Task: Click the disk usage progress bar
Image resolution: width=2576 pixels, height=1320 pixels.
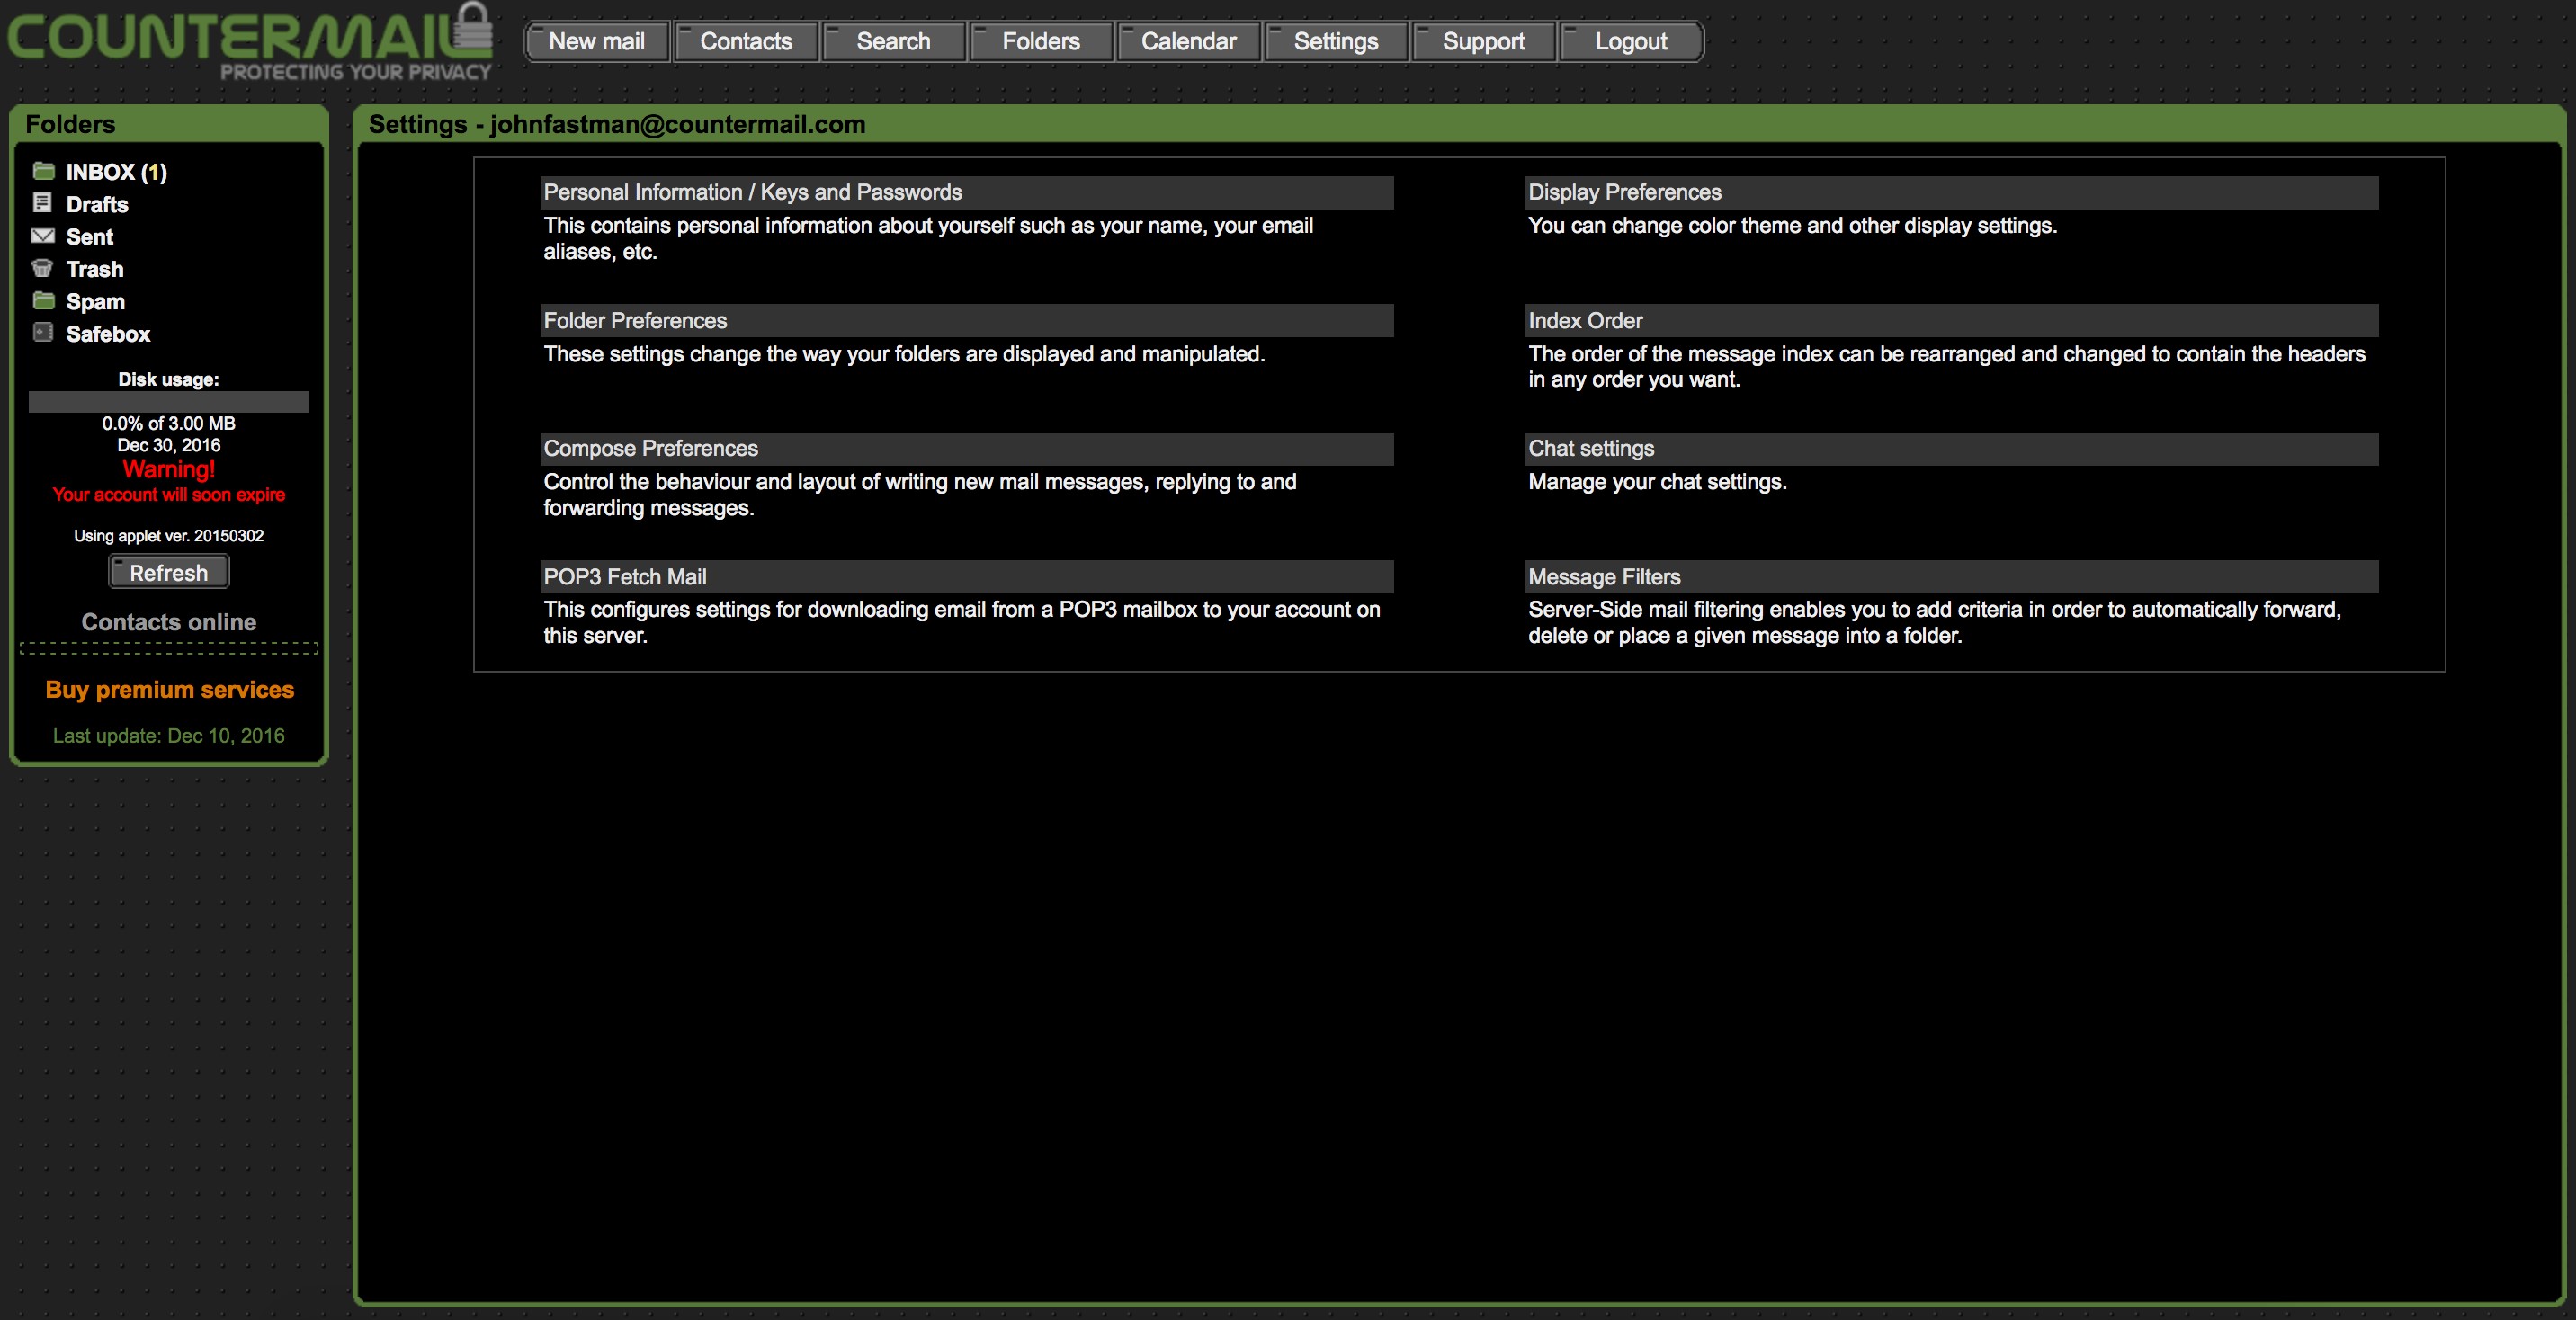Action: (169, 402)
